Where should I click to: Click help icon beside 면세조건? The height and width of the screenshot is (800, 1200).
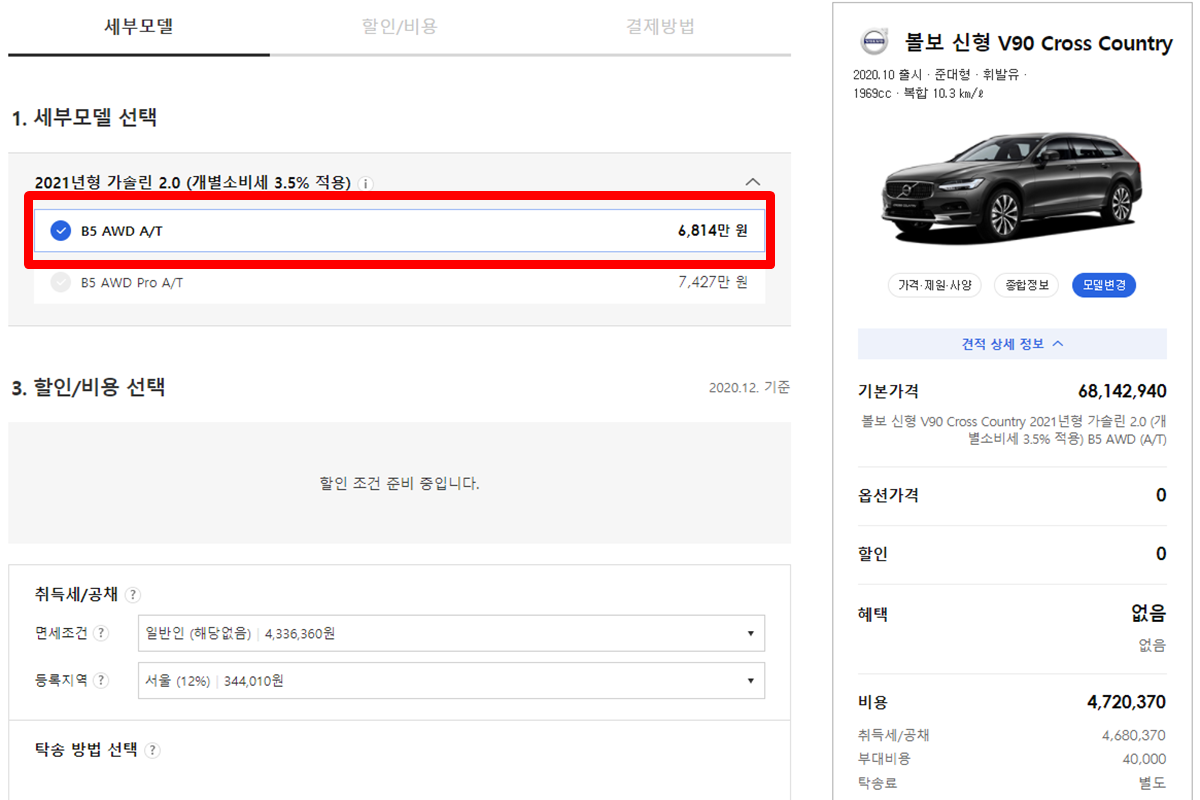tap(101, 633)
